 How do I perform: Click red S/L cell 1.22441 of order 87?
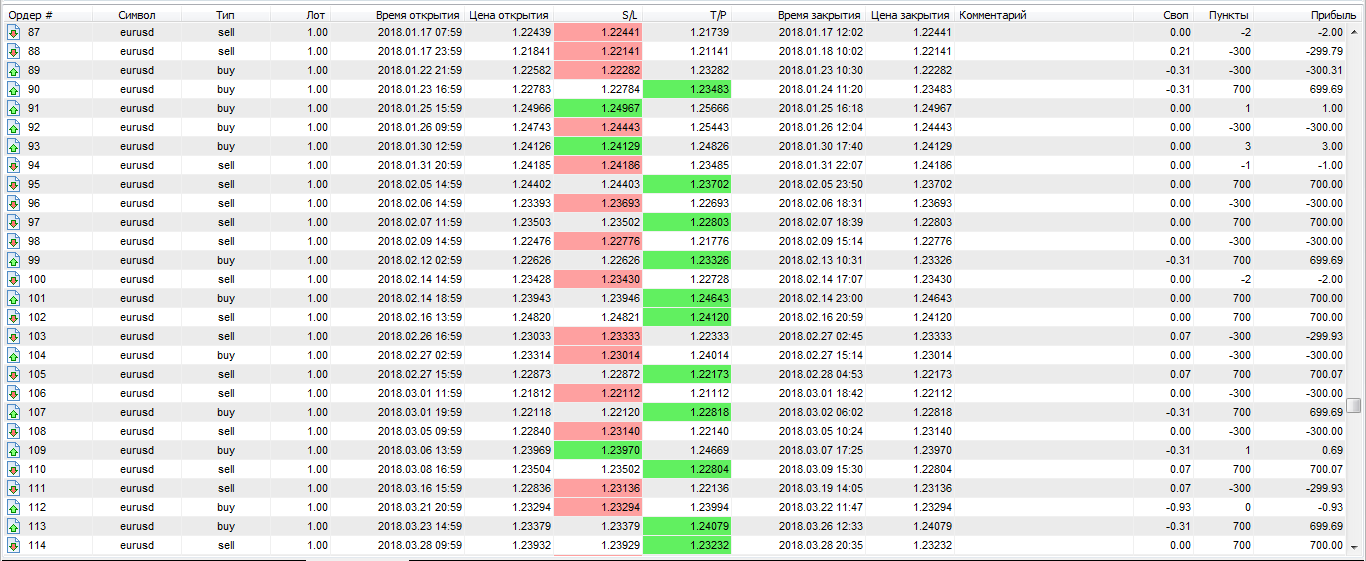[597, 33]
